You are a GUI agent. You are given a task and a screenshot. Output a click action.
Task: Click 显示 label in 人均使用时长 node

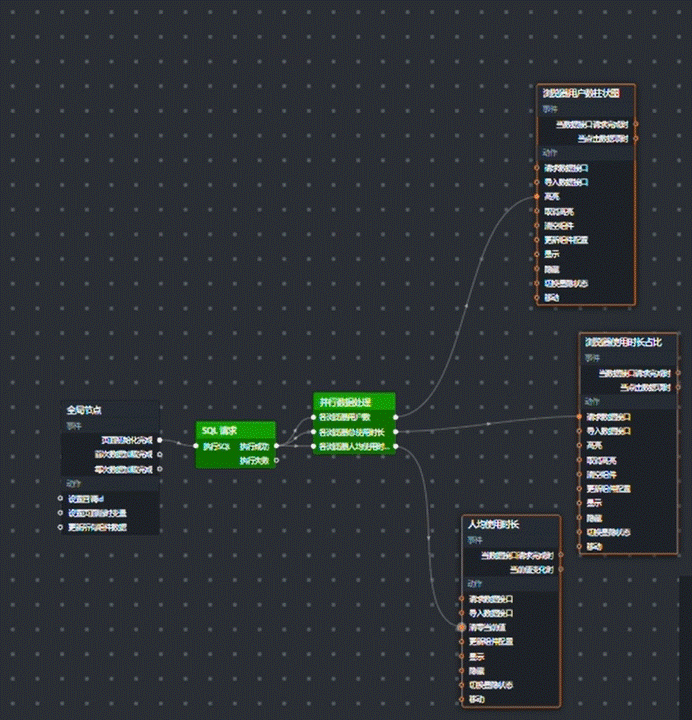click(x=477, y=657)
